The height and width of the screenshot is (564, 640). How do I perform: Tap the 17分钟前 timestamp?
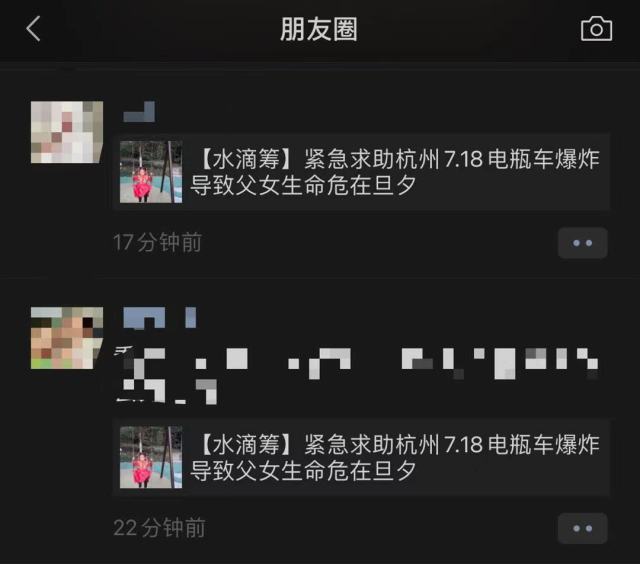[158, 242]
